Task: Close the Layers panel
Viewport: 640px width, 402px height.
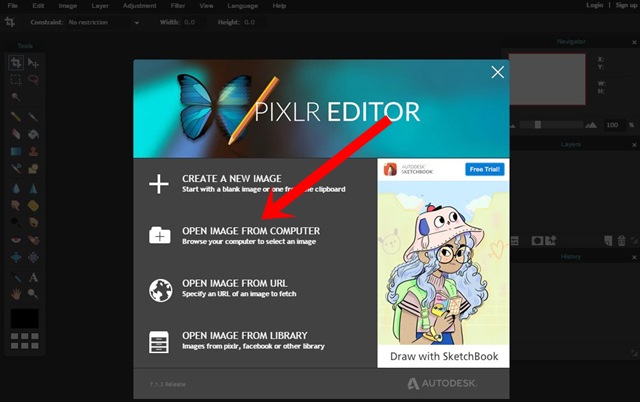Action: tap(634, 145)
